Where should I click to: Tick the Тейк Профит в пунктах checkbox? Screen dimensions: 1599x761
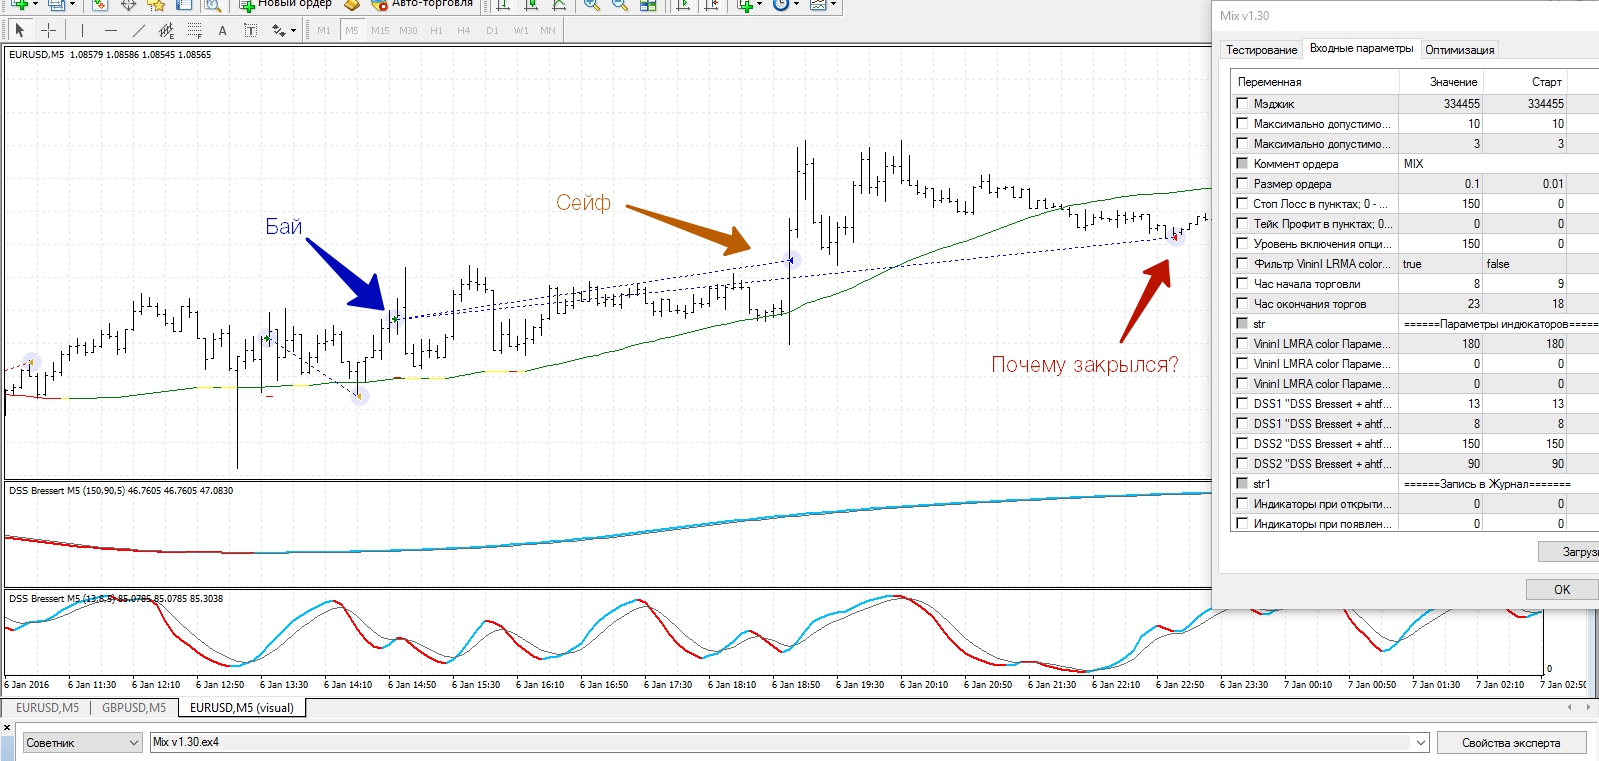(x=1242, y=223)
